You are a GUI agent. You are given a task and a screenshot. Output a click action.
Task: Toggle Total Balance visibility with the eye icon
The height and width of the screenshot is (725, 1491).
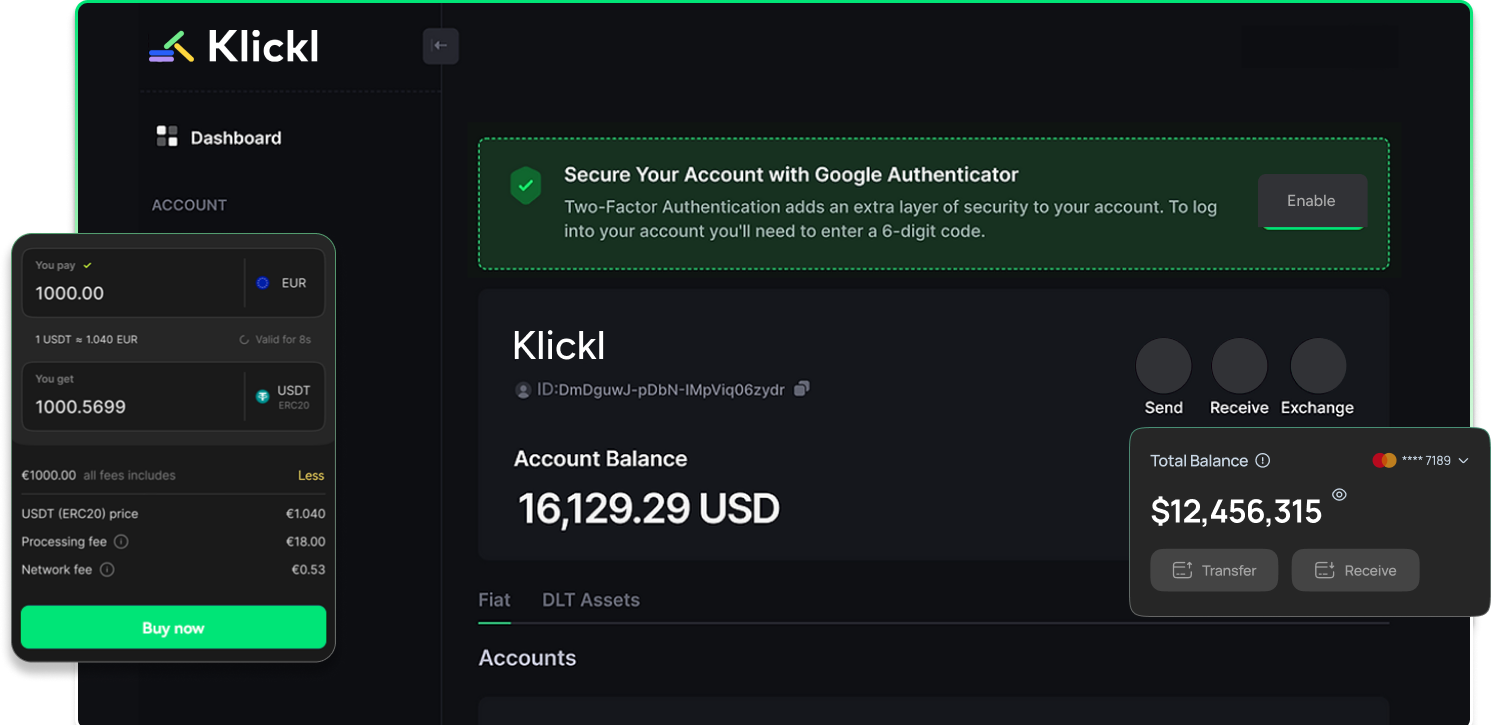1339,494
